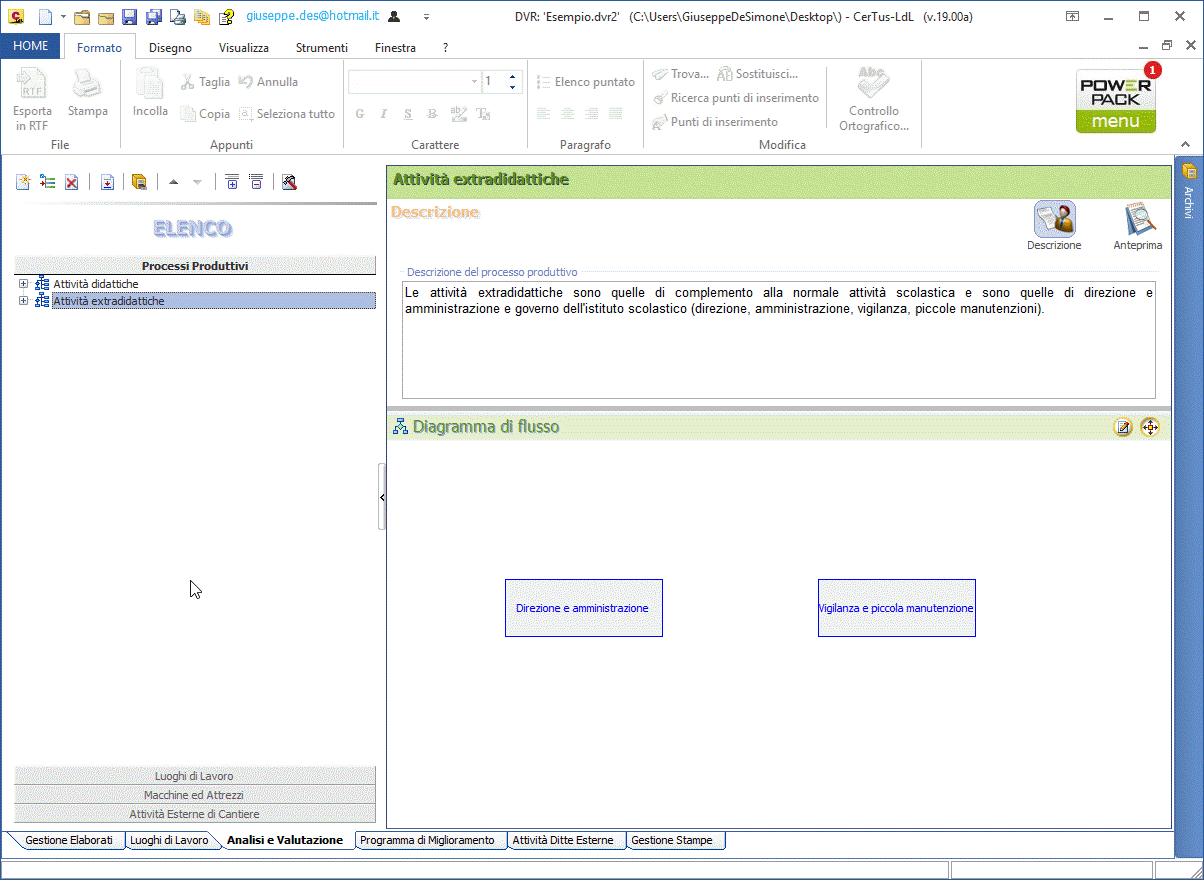Collapse the left panel with splitter arrow
The height and width of the screenshot is (880, 1204).
click(382, 497)
